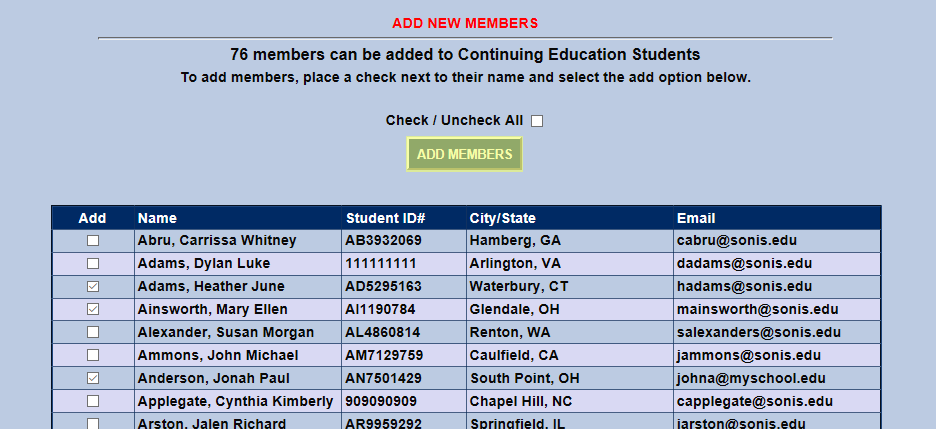Check the box for Abru, Carrissa Whitney

click(93, 241)
